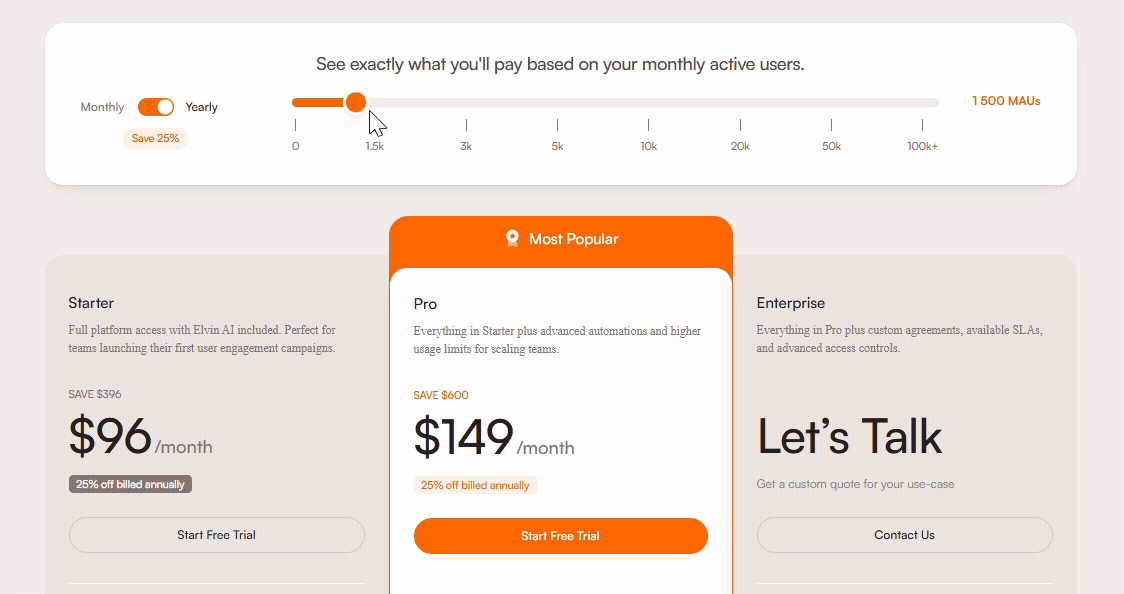
Task: Click the 1 500 MAUs value label
Action: pyautogui.click(x=1006, y=101)
